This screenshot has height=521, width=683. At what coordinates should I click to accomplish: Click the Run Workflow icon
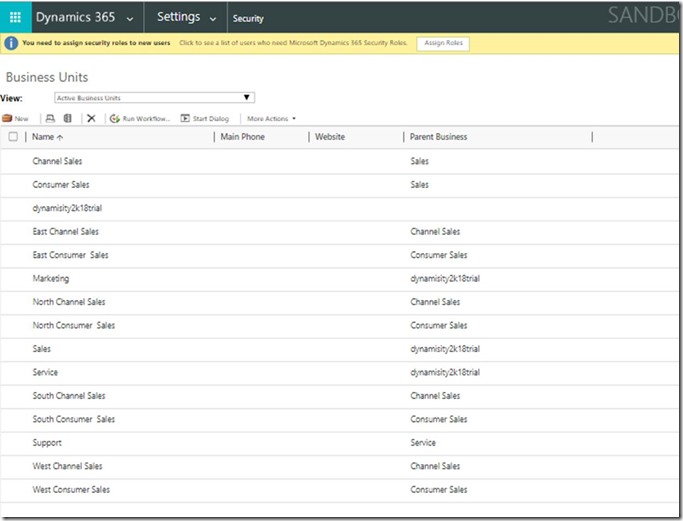(x=115, y=118)
